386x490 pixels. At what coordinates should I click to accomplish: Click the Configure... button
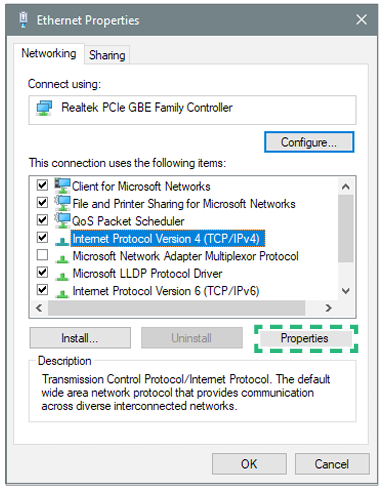[309, 142]
